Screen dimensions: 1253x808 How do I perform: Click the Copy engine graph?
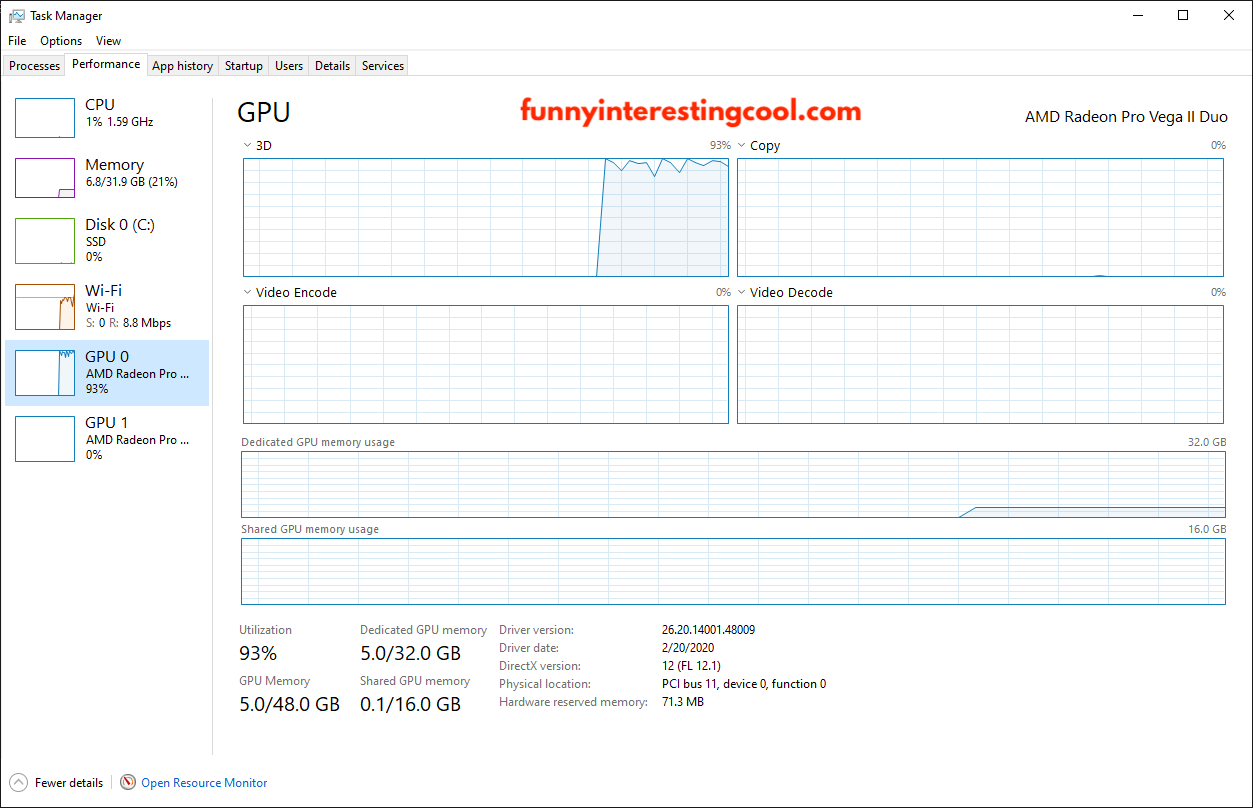[x=980, y=217]
